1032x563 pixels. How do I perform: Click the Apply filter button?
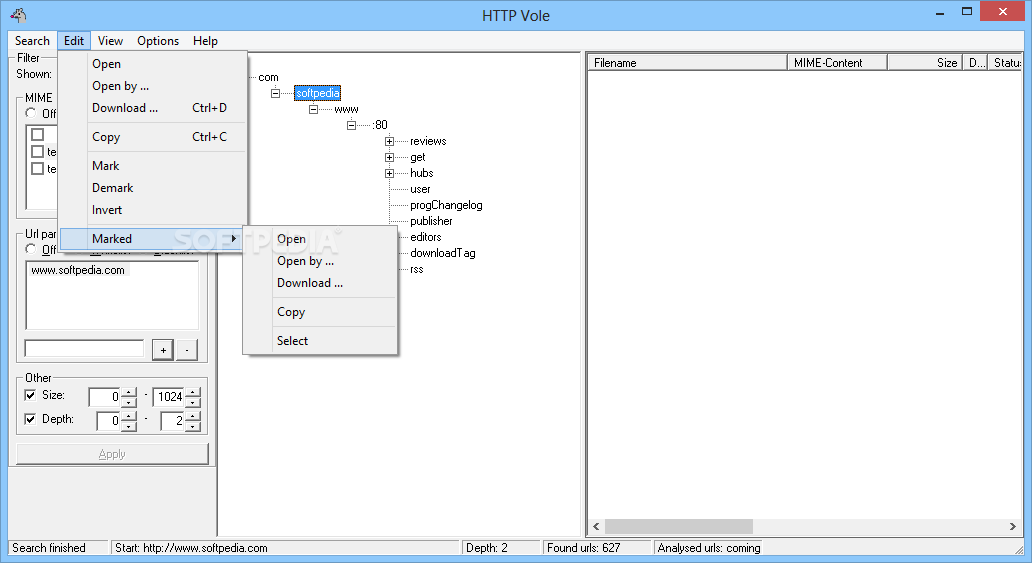coord(112,454)
